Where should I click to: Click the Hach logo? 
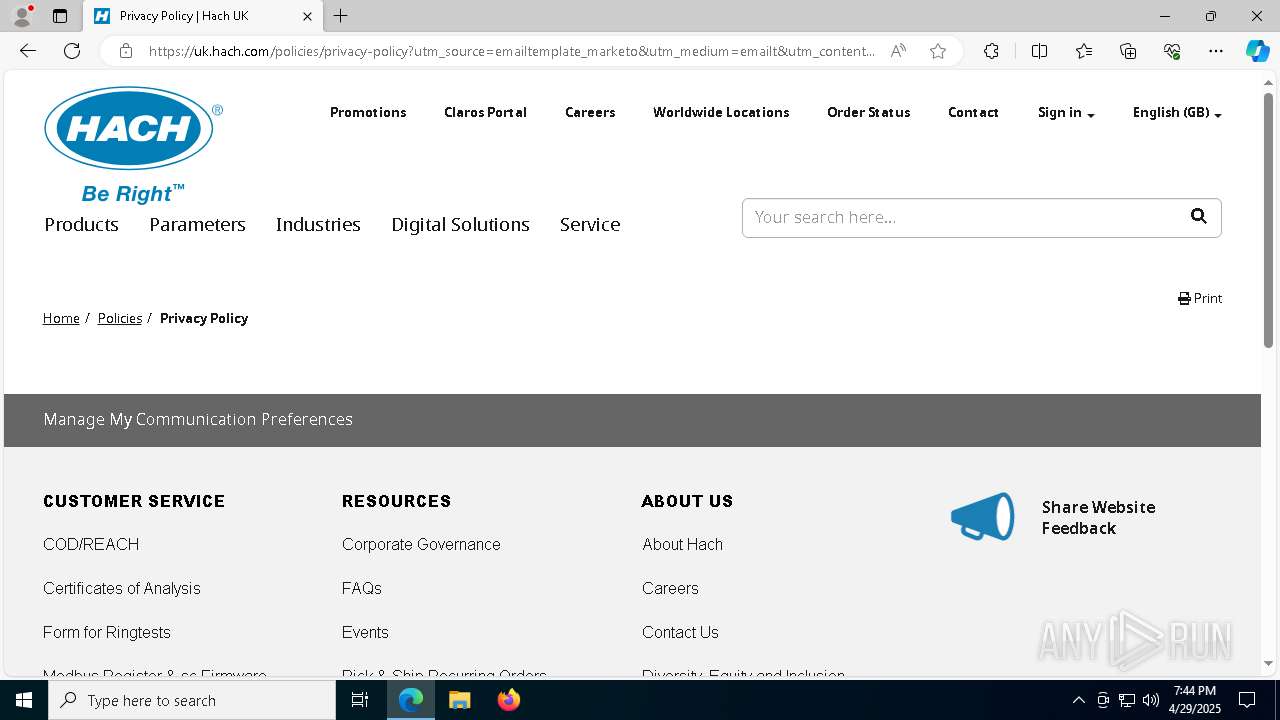coord(133,144)
